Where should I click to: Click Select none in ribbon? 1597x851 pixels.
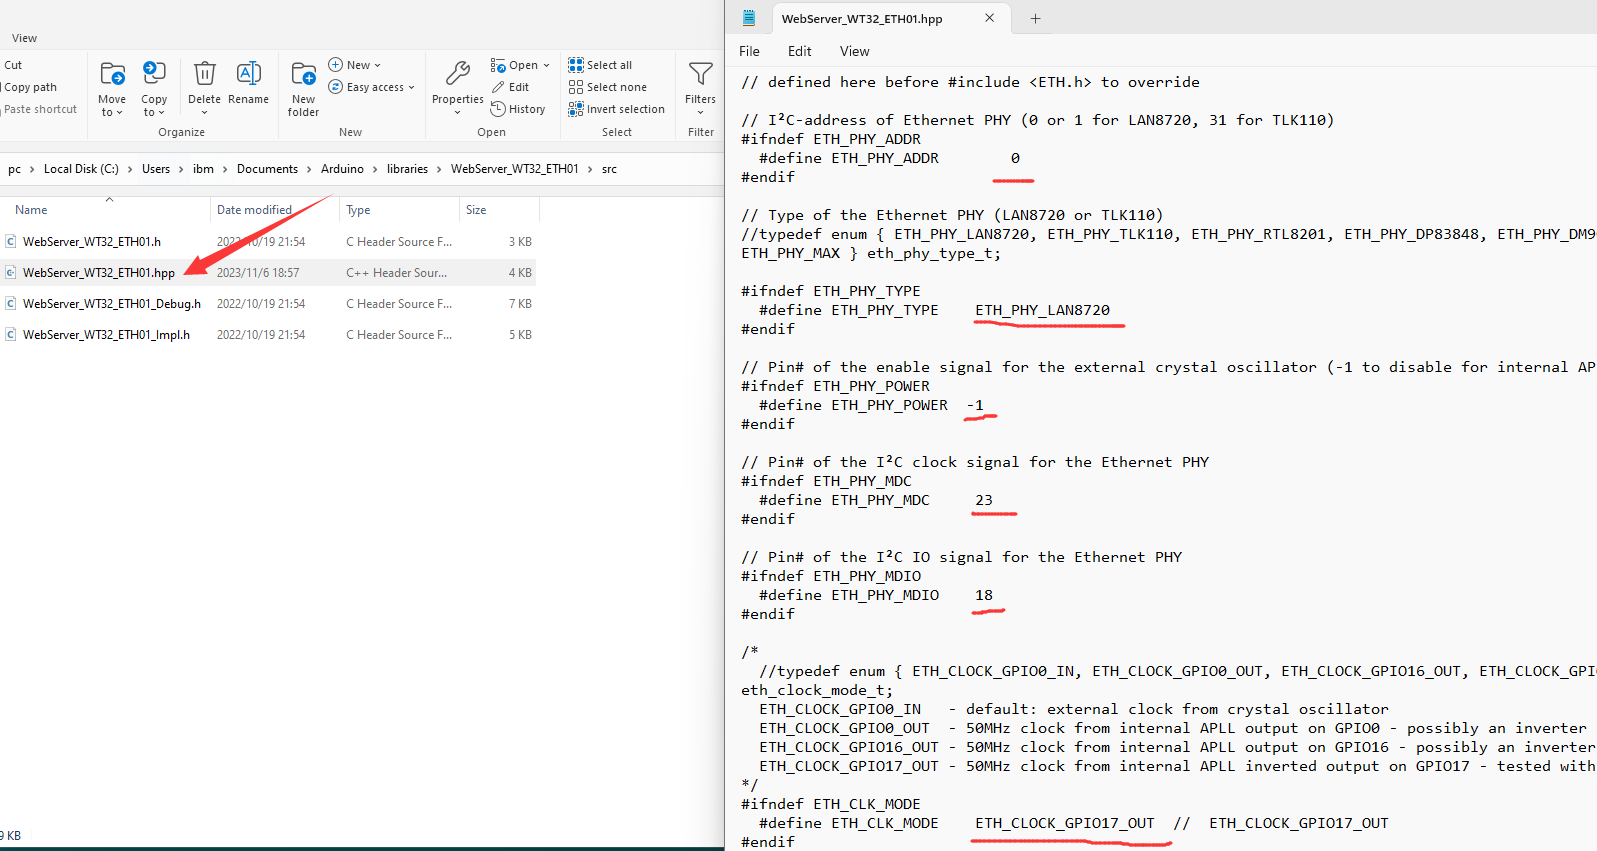607,87
